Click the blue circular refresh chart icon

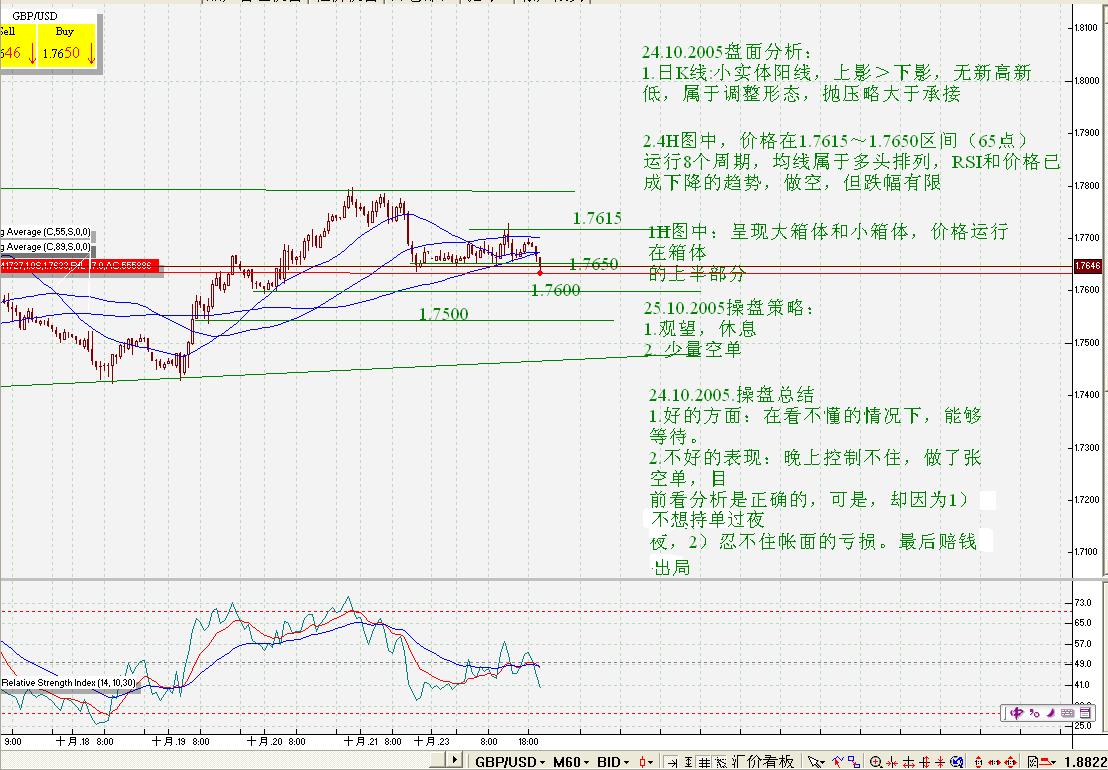click(x=957, y=762)
